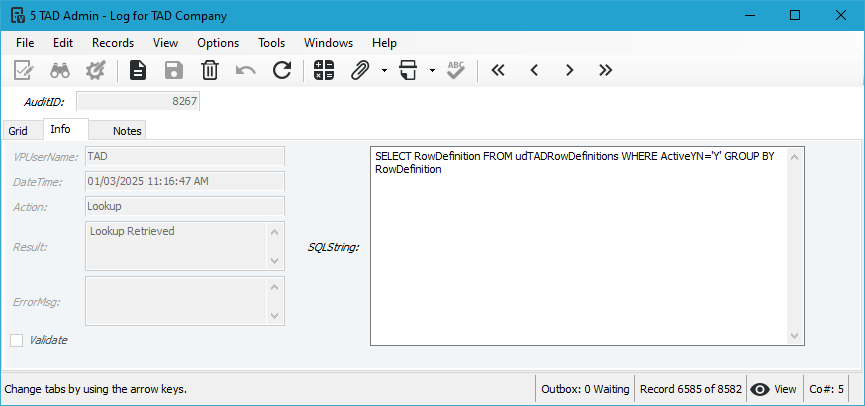Click ErrorMsg box scroll up arrow
865x406 pixels.
click(x=274, y=286)
